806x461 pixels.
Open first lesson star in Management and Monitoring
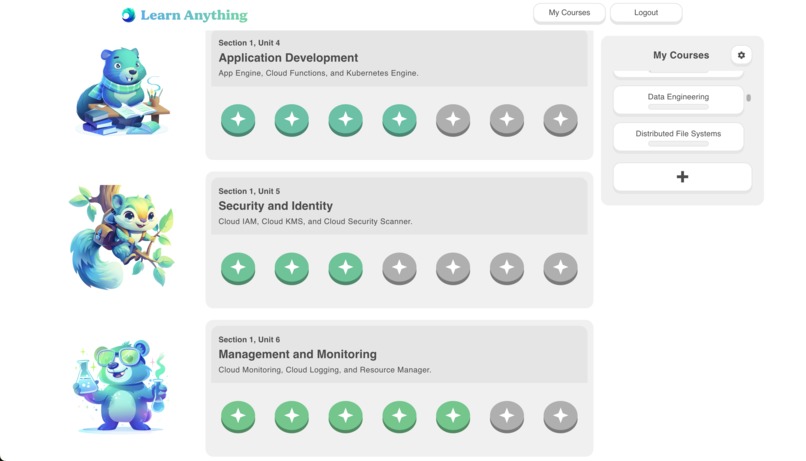(x=238, y=417)
